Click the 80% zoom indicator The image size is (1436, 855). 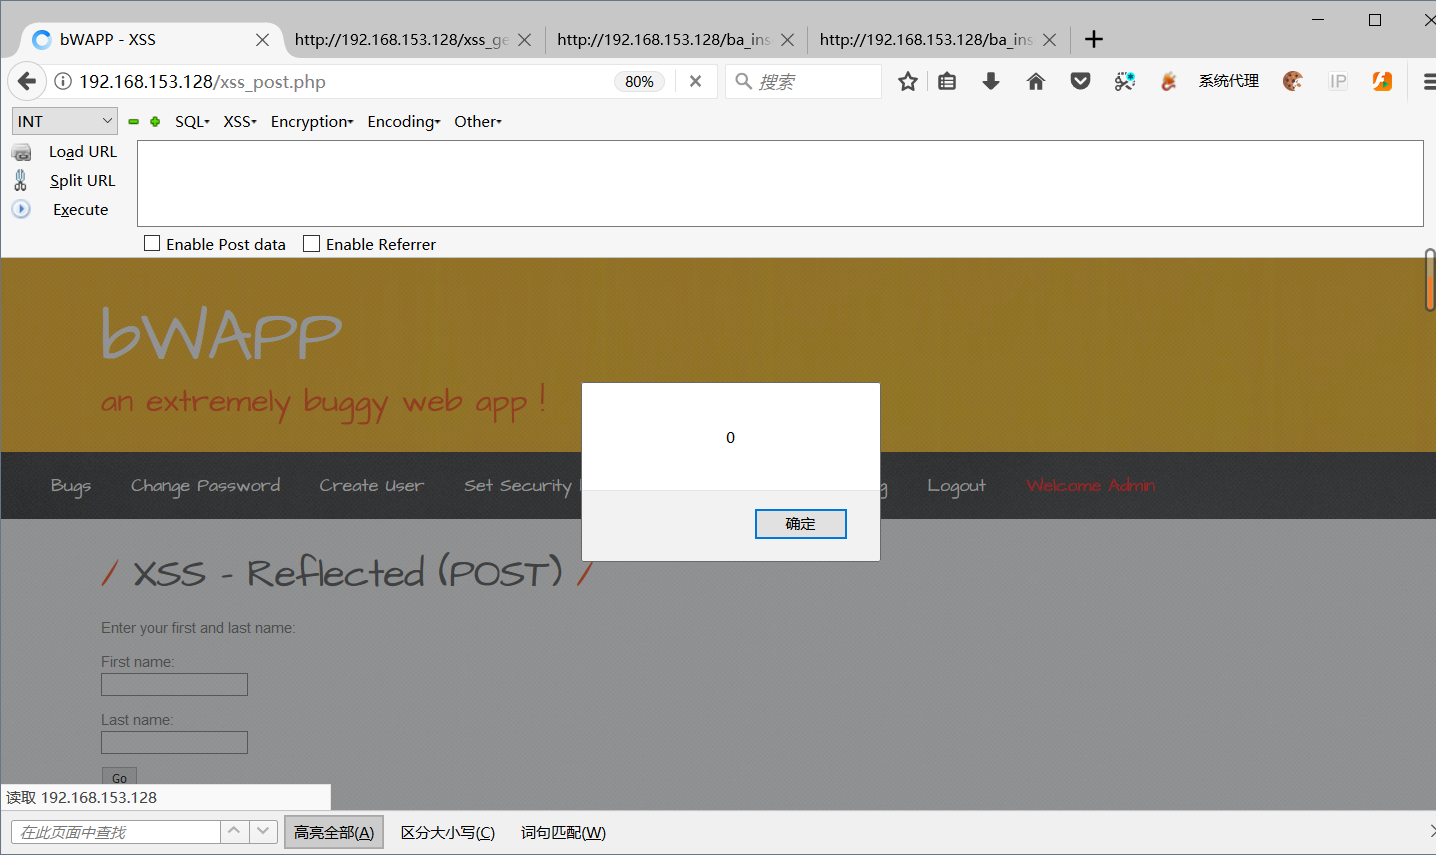click(x=639, y=82)
